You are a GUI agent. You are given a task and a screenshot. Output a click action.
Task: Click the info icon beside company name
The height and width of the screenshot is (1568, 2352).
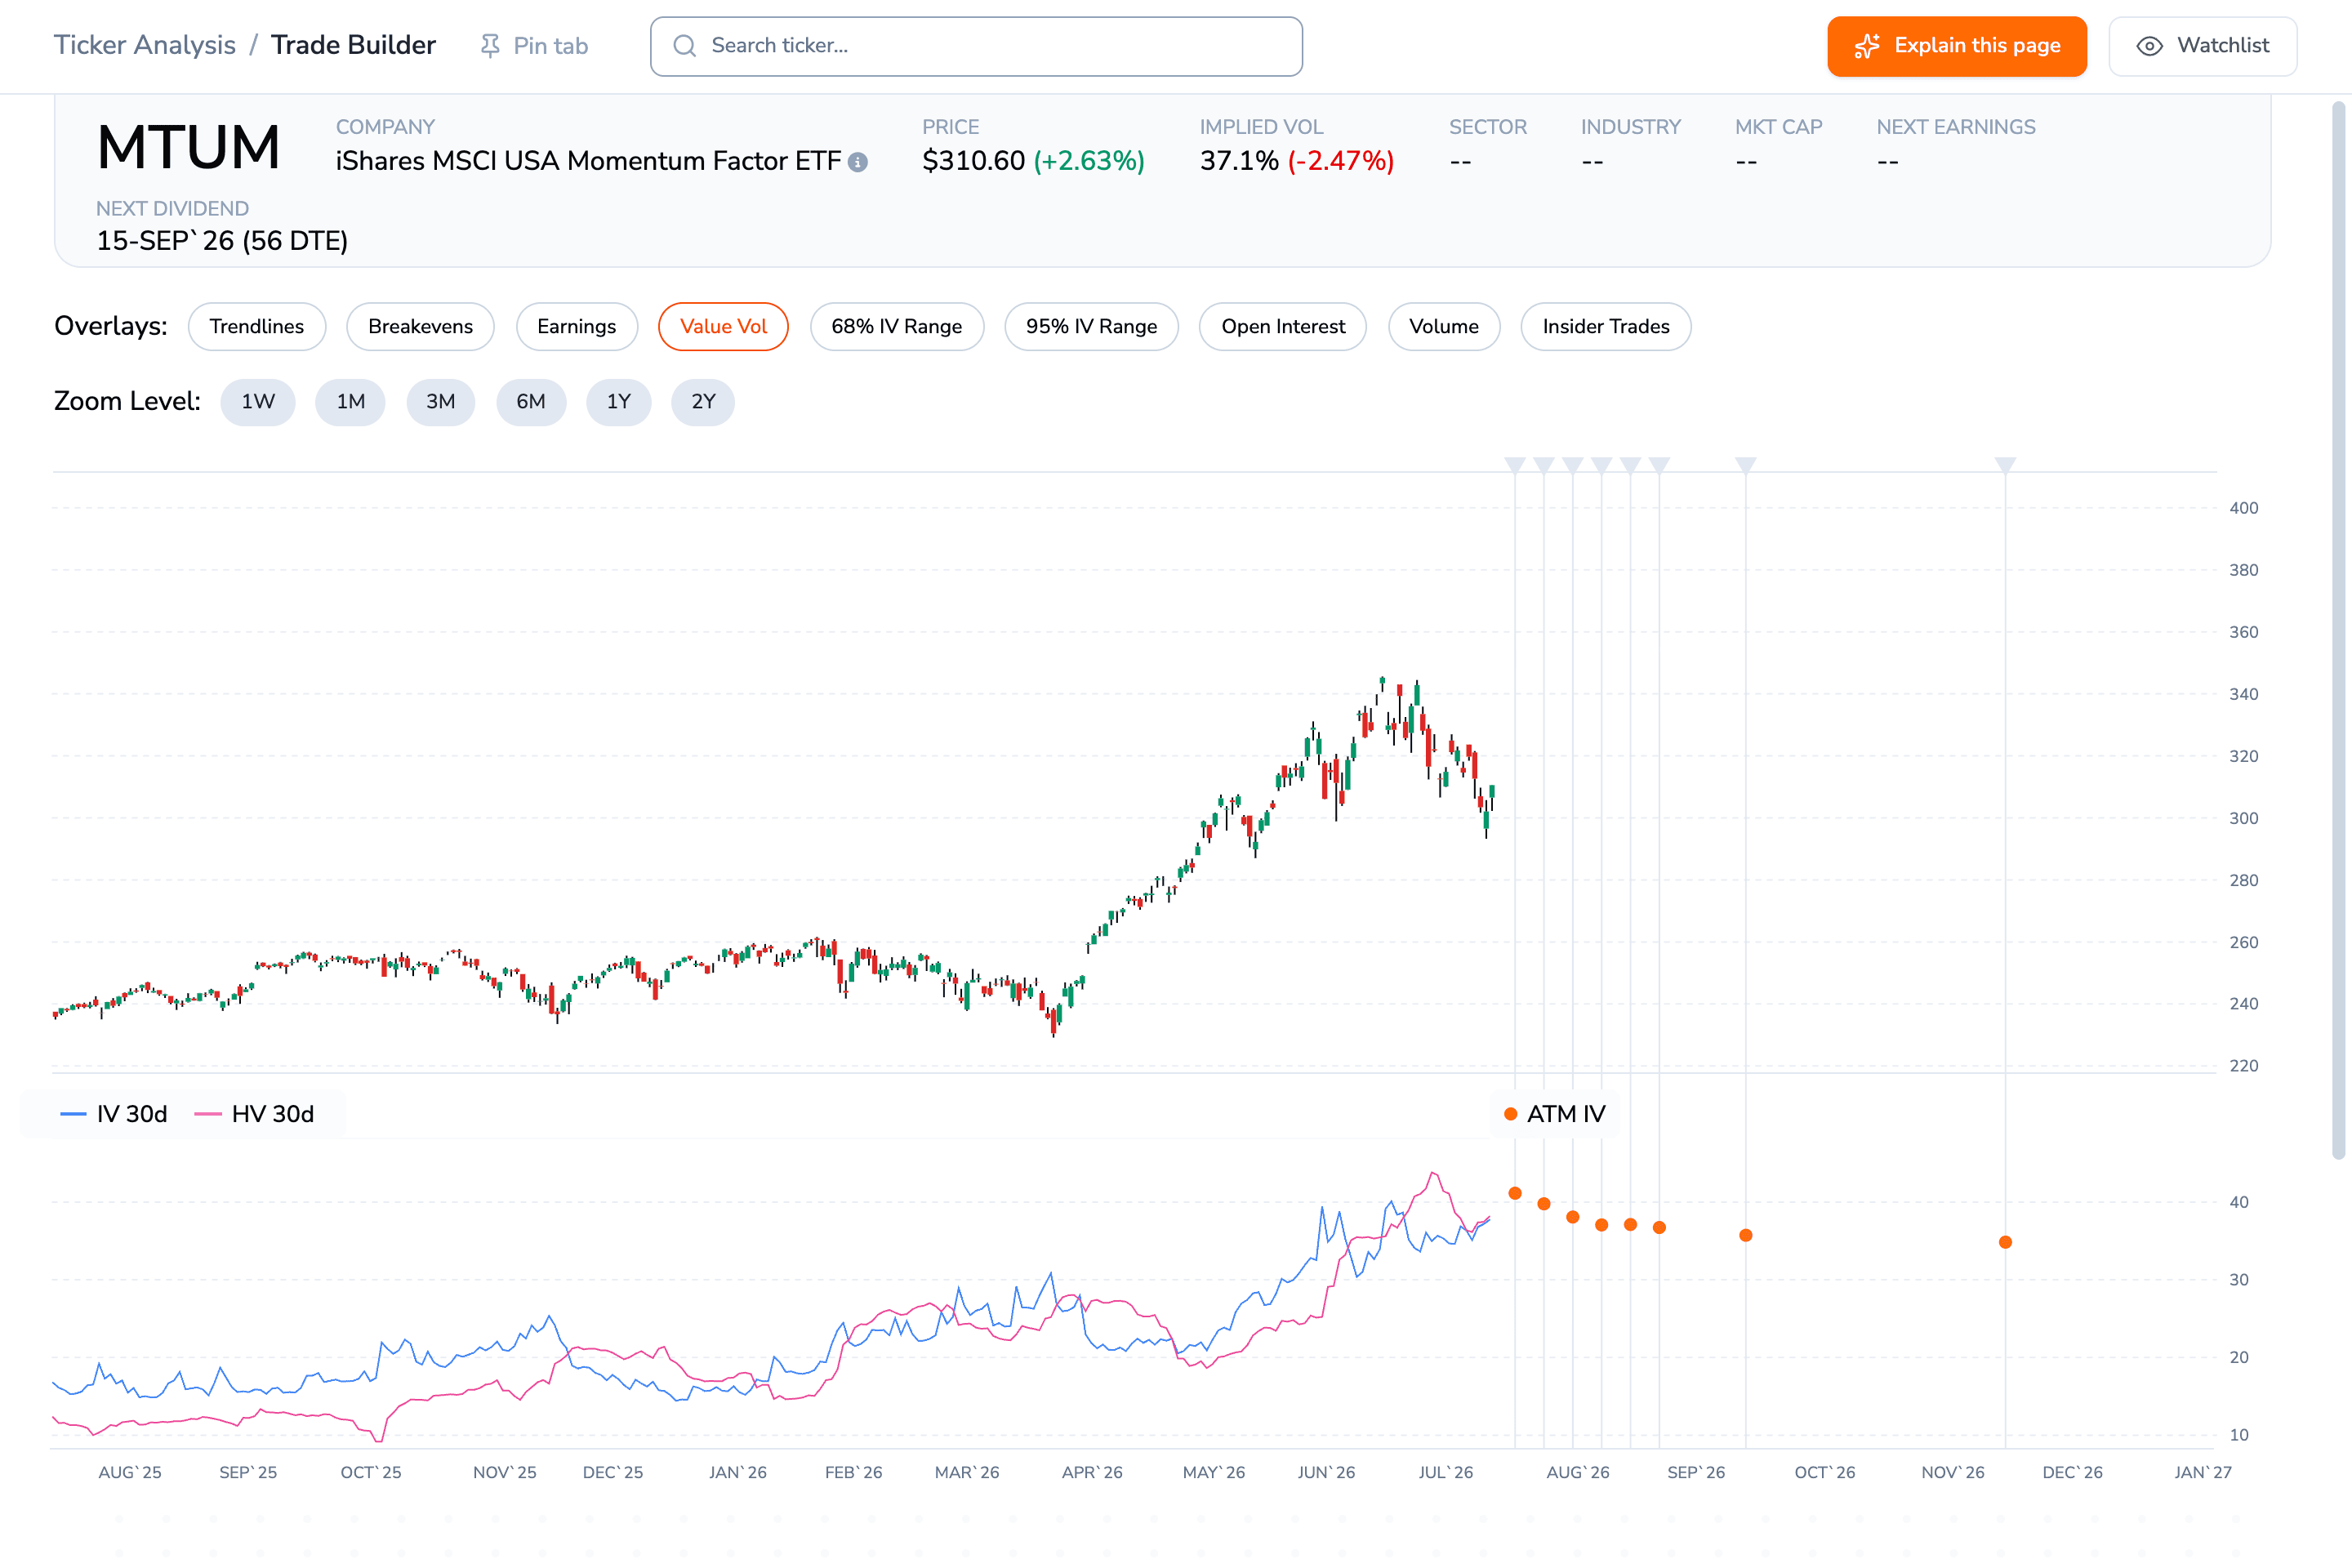(x=858, y=162)
